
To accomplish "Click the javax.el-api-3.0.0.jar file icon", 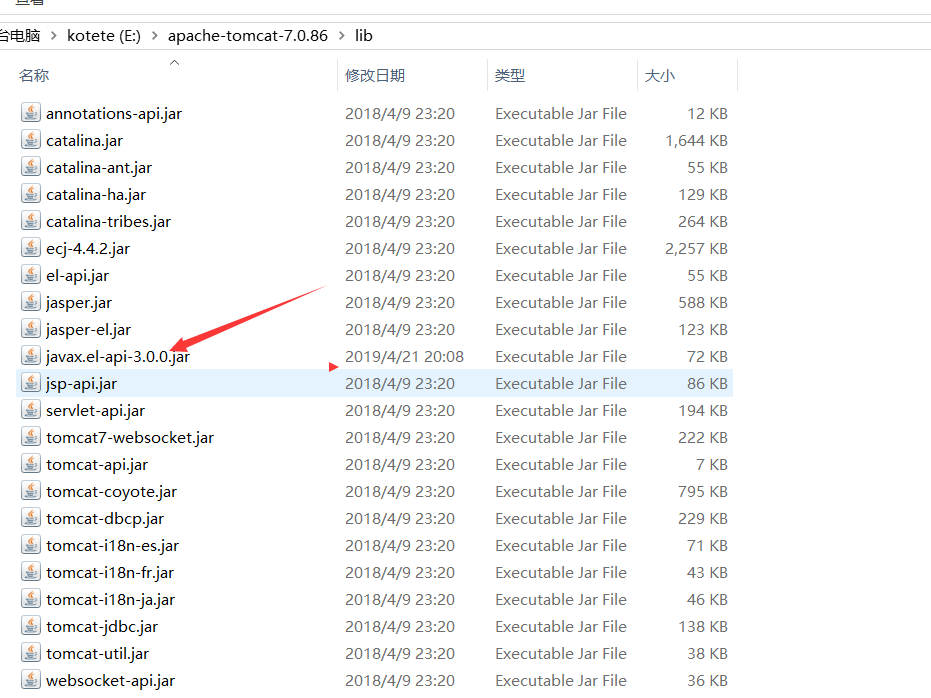I will click(x=31, y=356).
